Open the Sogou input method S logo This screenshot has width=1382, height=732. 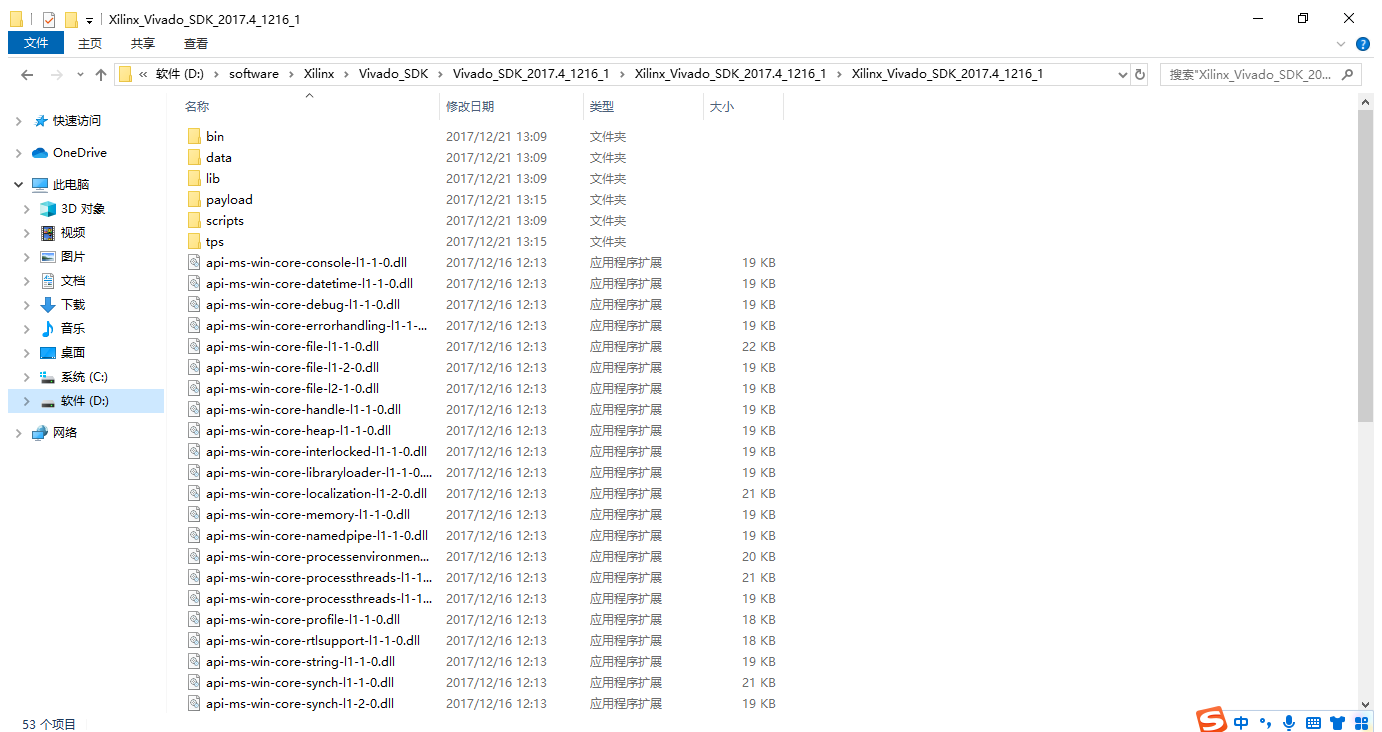pos(1212,721)
